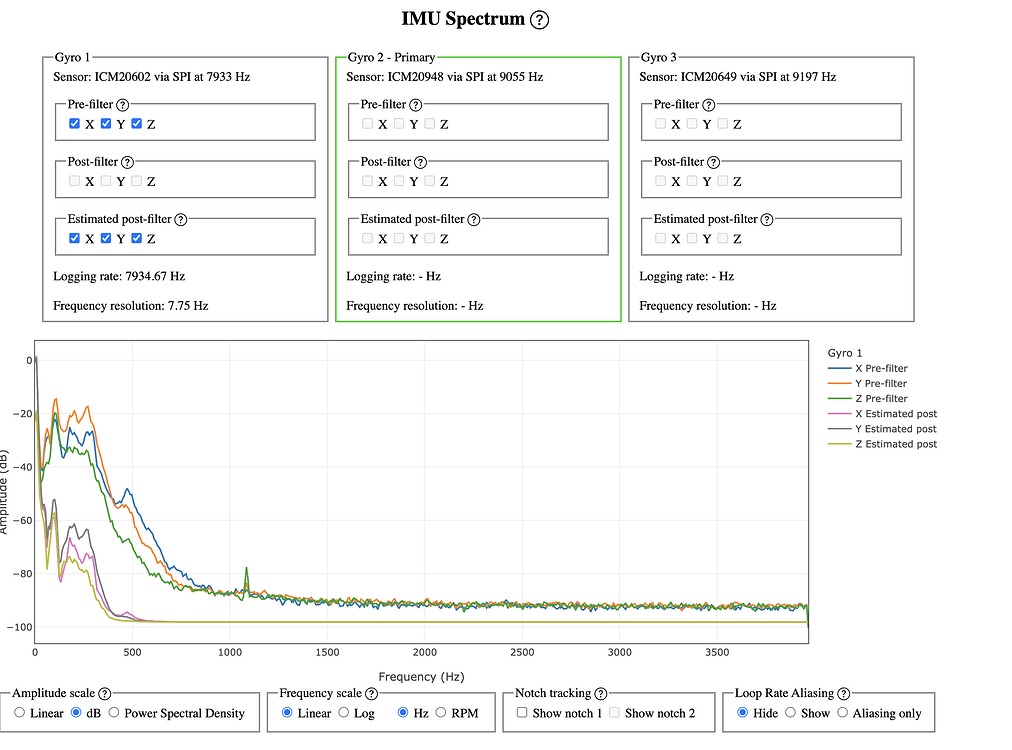The height and width of the screenshot is (750, 1012).
Task: Enable Show notch 1 checkbox
Action: click(x=522, y=713)
